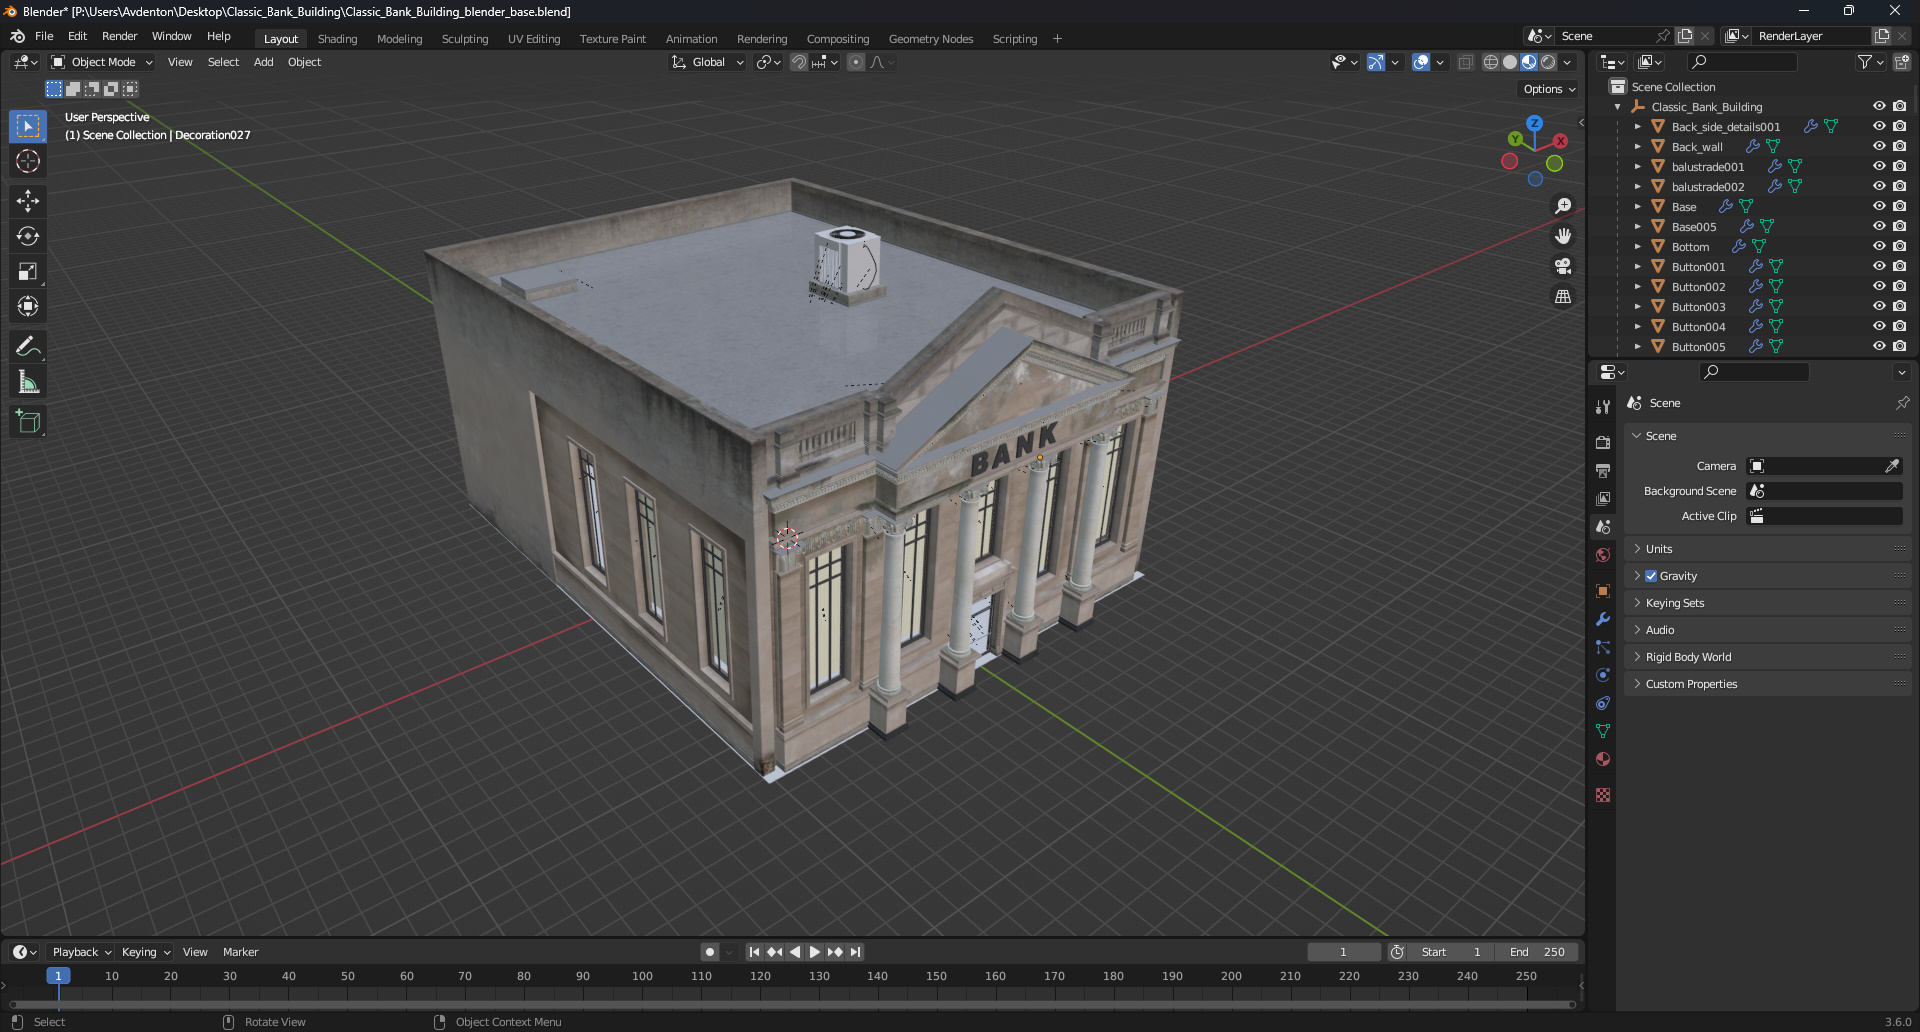
Task: Uncheck the Gravity checkbox
Action: 1651,576
